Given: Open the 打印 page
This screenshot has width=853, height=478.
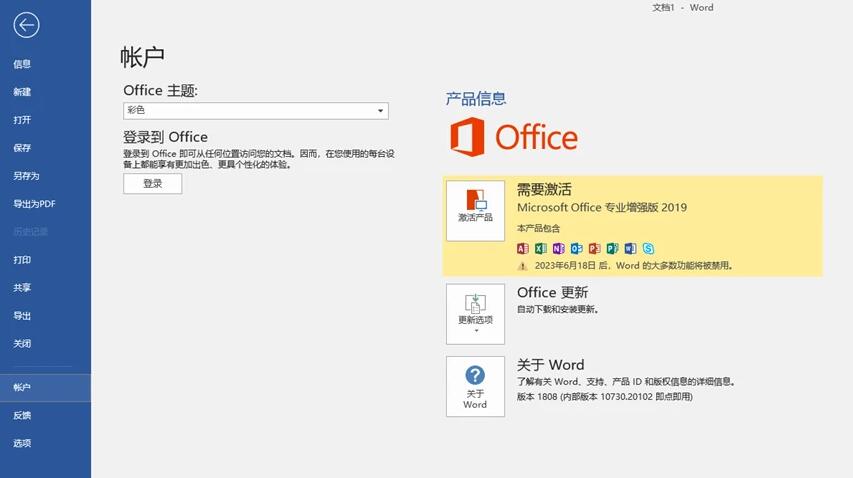Looking at the screenshot, I should [x=22, y=260].
